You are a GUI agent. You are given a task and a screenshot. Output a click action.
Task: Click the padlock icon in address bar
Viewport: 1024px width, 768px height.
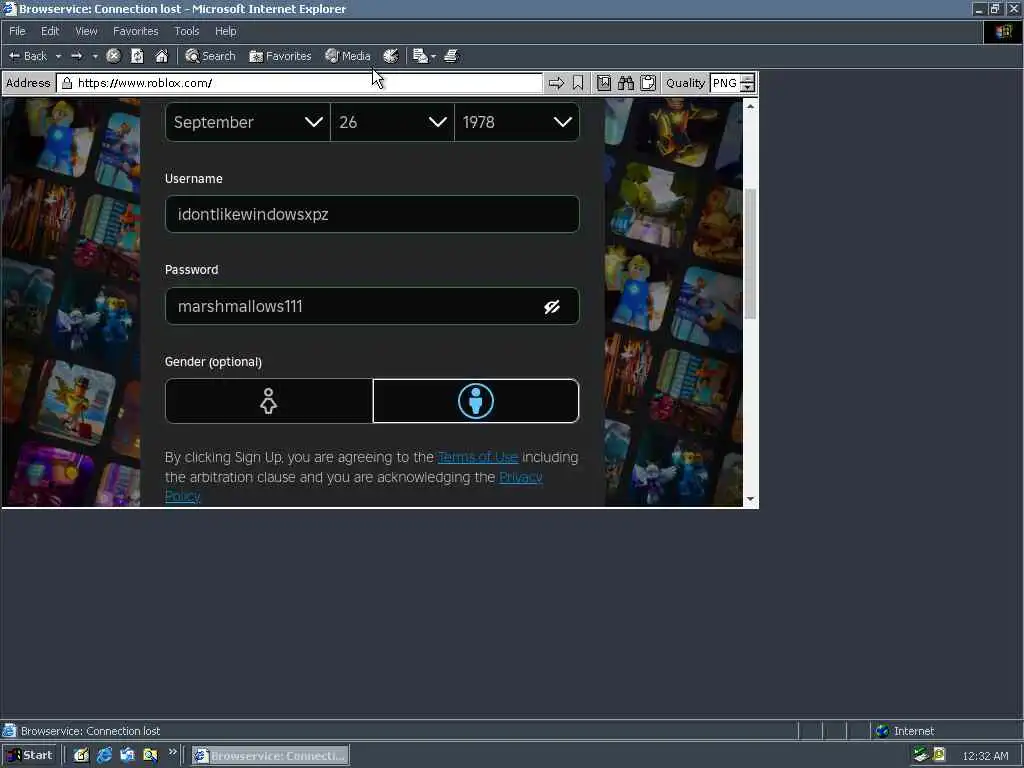coord(67,83)
